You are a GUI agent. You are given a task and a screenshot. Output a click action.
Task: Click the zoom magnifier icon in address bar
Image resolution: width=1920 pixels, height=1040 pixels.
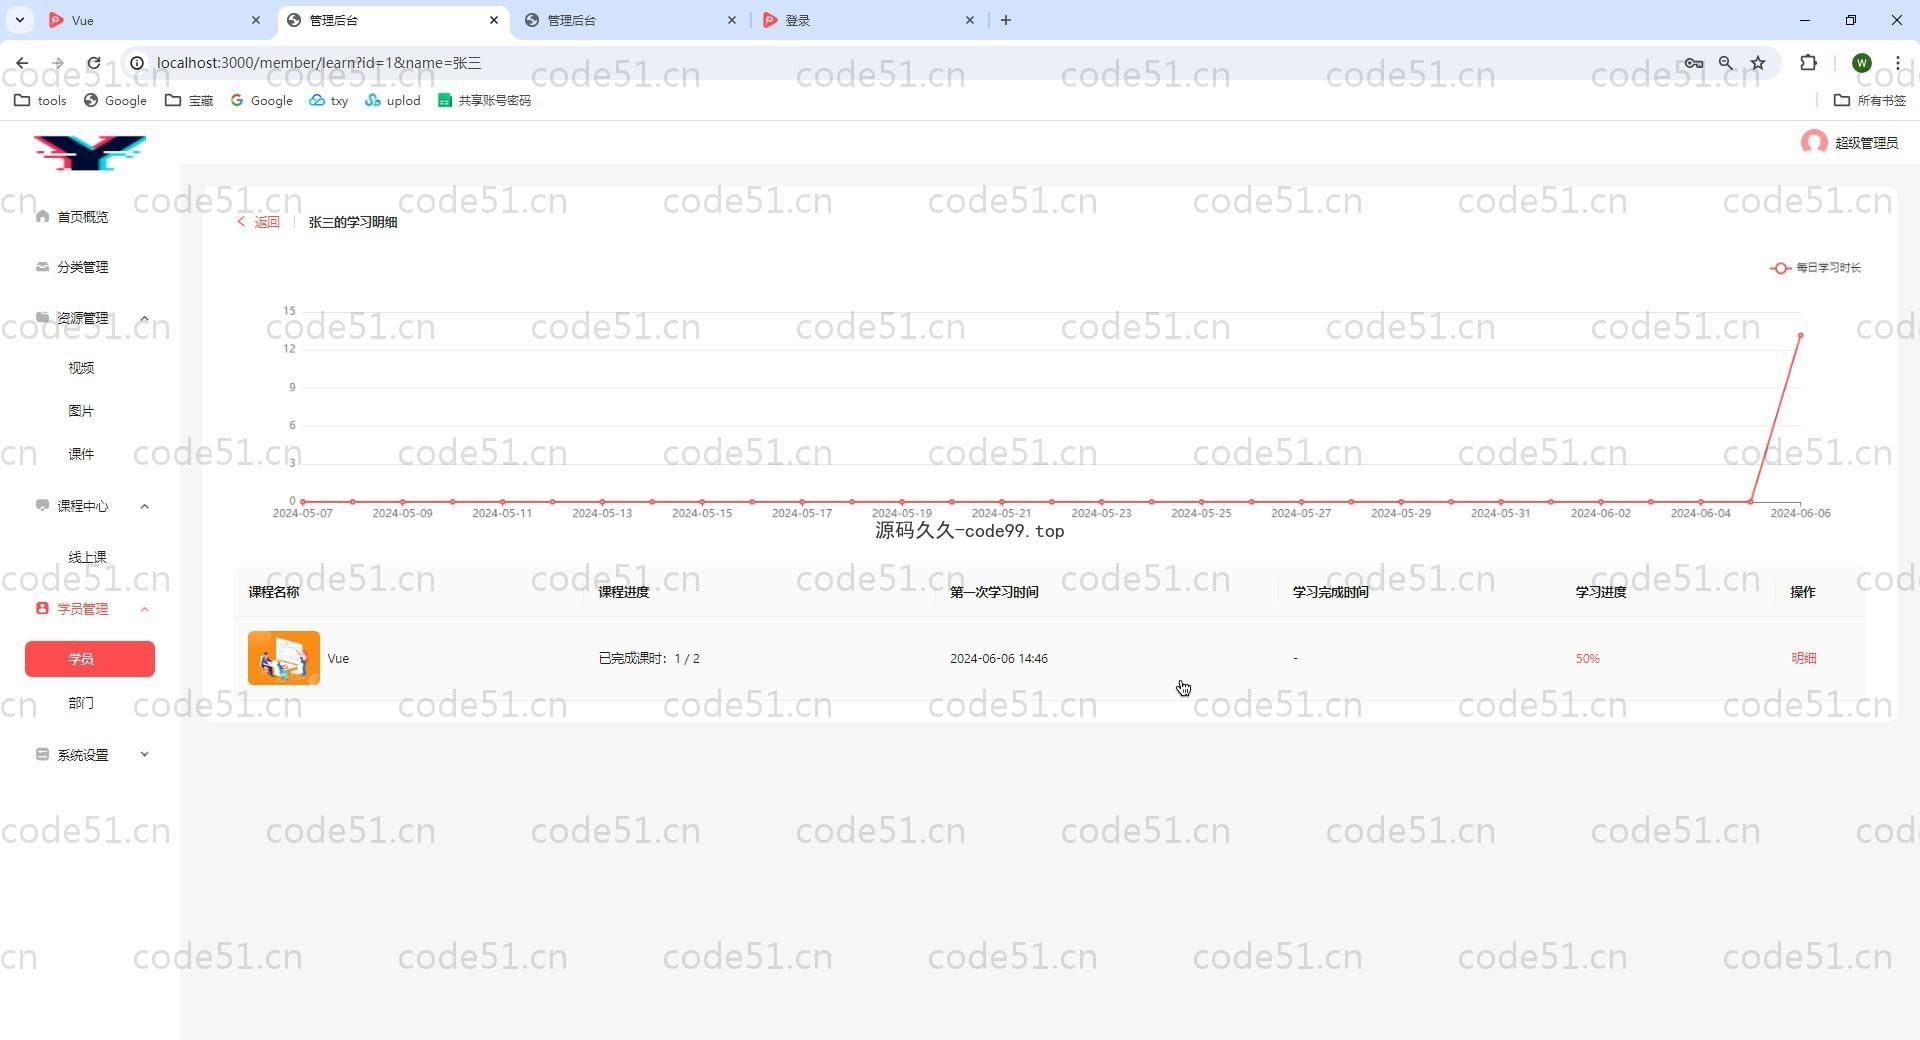coord(1726,63)
